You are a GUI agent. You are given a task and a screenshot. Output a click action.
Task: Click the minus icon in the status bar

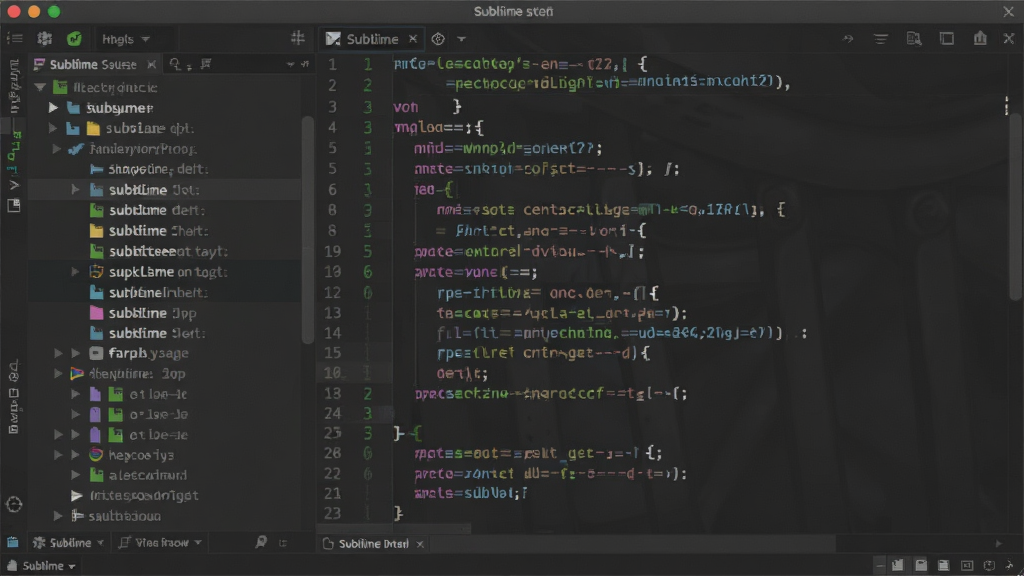(x=880, y=566)
